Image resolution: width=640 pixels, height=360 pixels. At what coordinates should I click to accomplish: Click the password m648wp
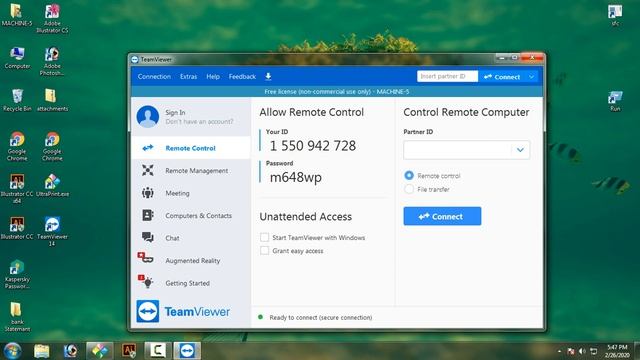[296, 177]
